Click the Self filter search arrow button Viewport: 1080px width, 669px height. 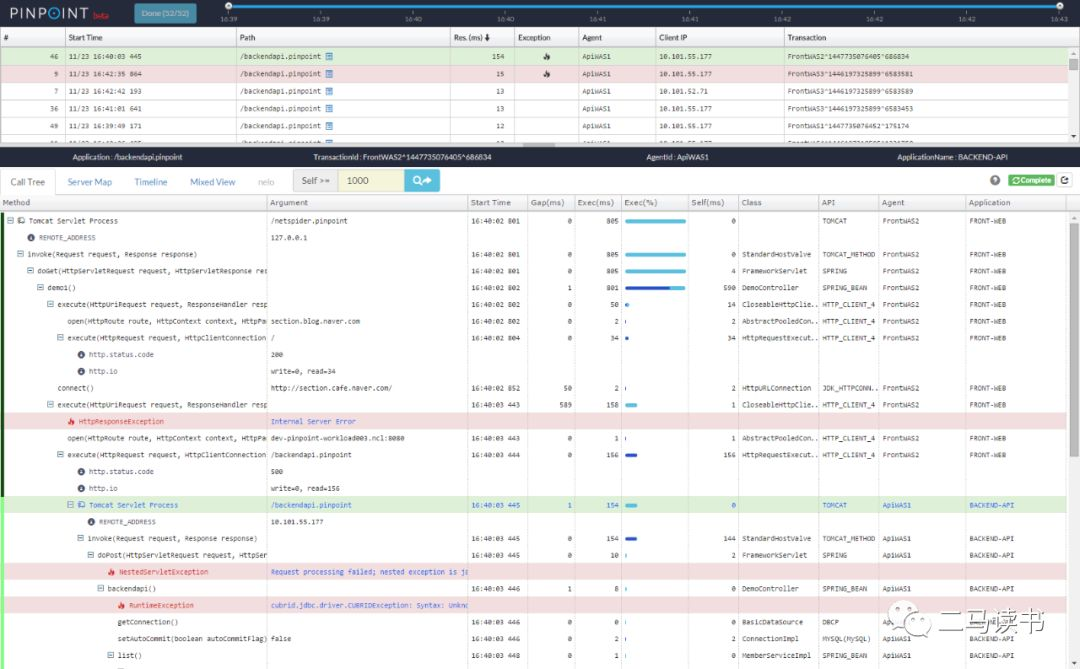[421, 180]
